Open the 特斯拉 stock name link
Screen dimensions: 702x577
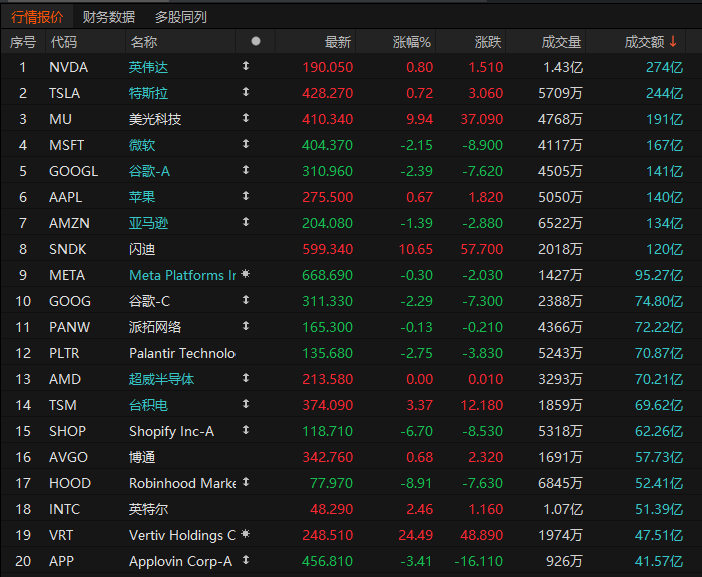pos(148,93)
